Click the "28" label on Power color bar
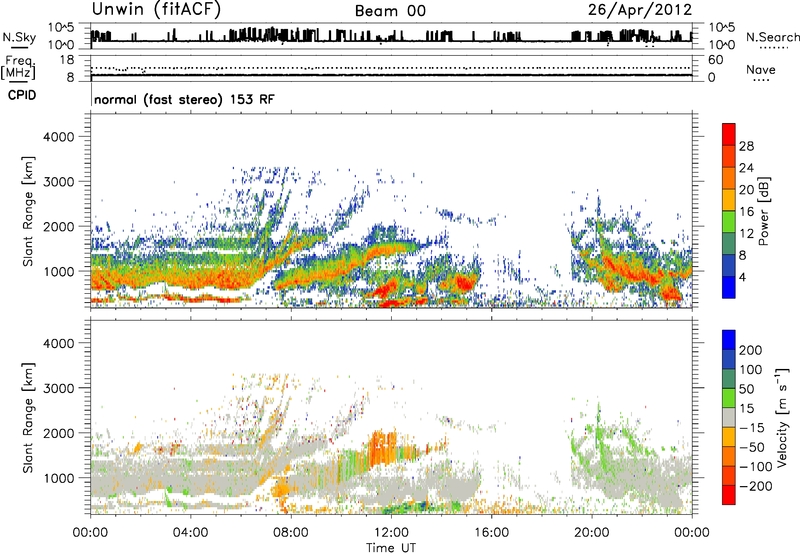The width and height of the screenshot is (800, 554). click(746, 146)
